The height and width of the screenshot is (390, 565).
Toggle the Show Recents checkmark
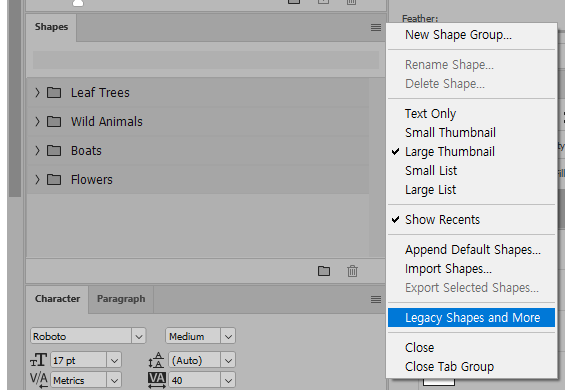pyautogui.click(x=471, y=220)
